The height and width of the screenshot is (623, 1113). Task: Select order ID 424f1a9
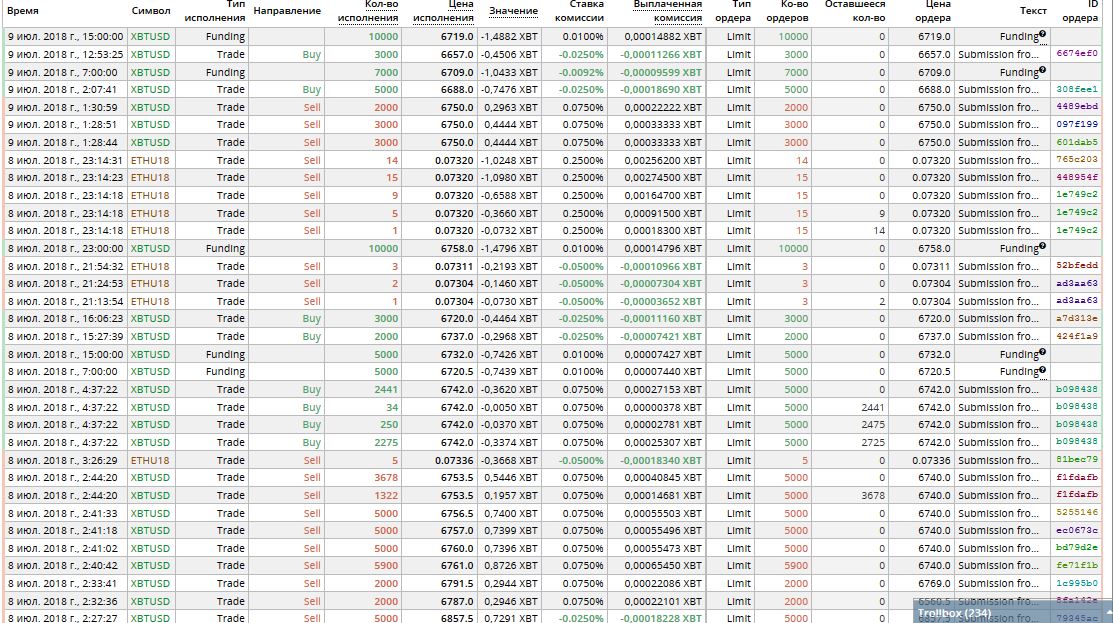coord(1077,336)
